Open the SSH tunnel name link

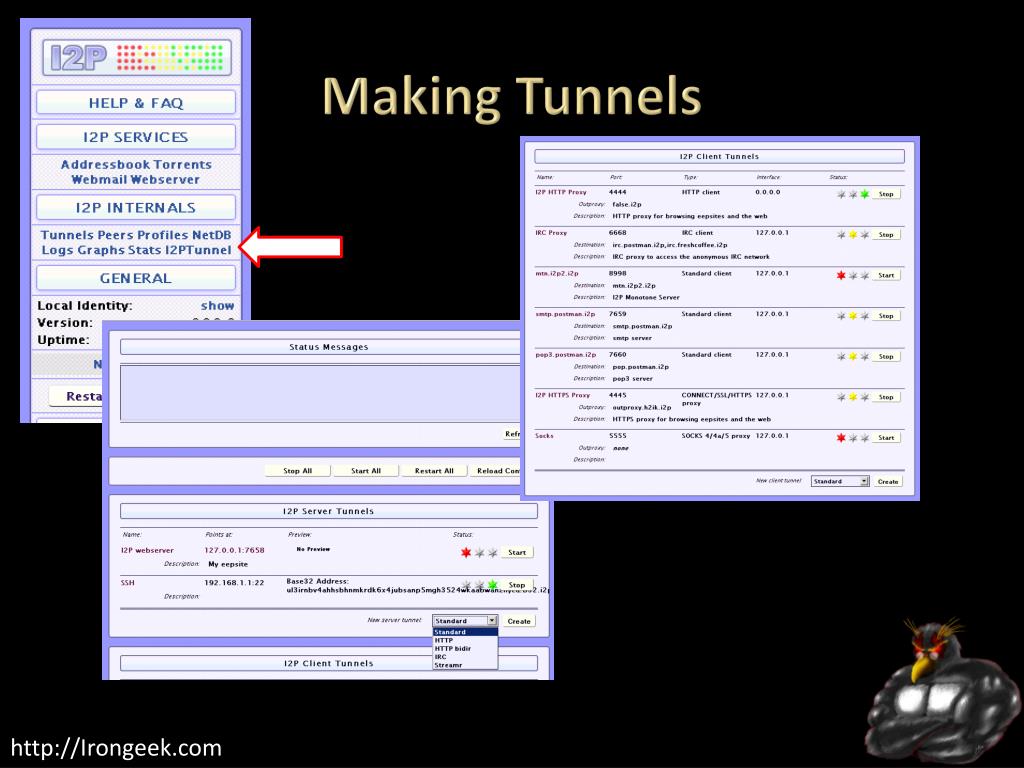point(127,583)
